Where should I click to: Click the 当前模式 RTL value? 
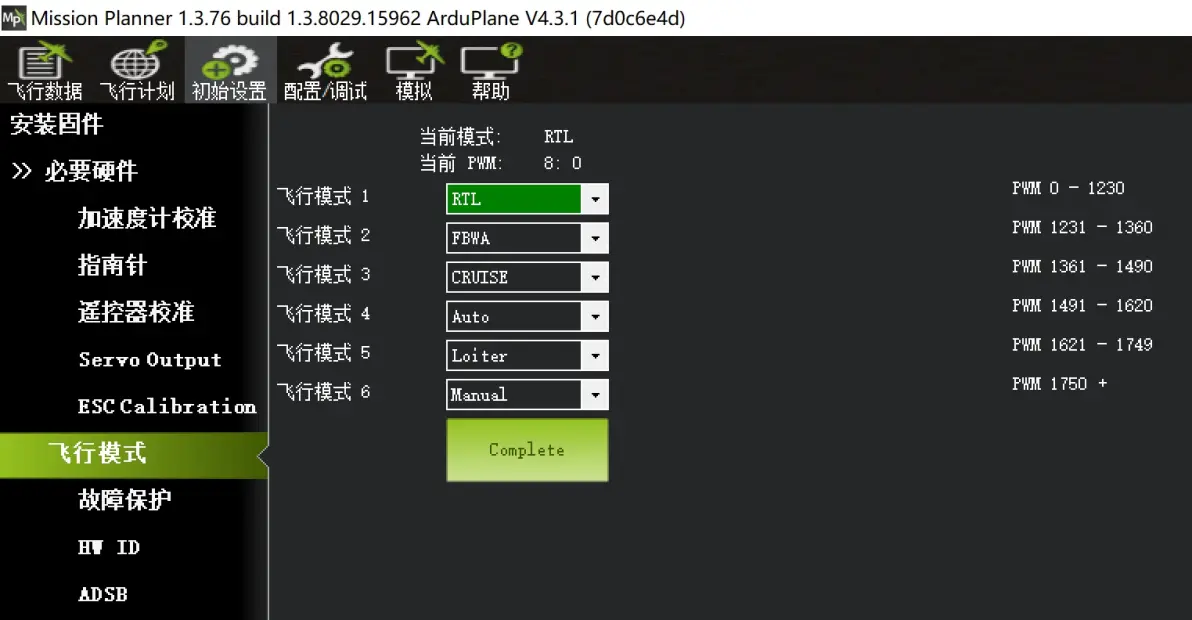[558, 137]
